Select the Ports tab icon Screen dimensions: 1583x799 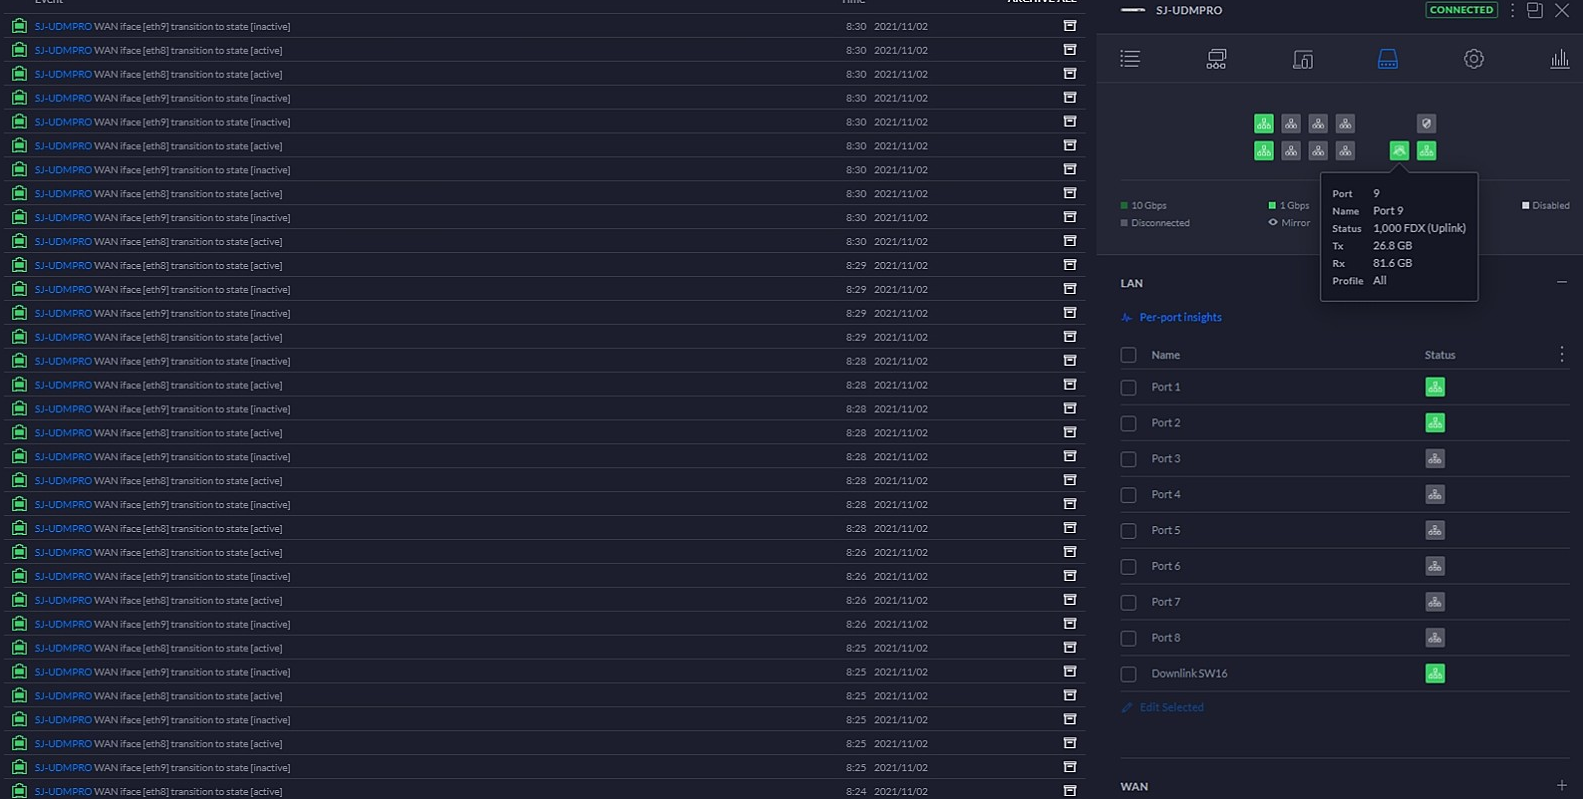1388,59
